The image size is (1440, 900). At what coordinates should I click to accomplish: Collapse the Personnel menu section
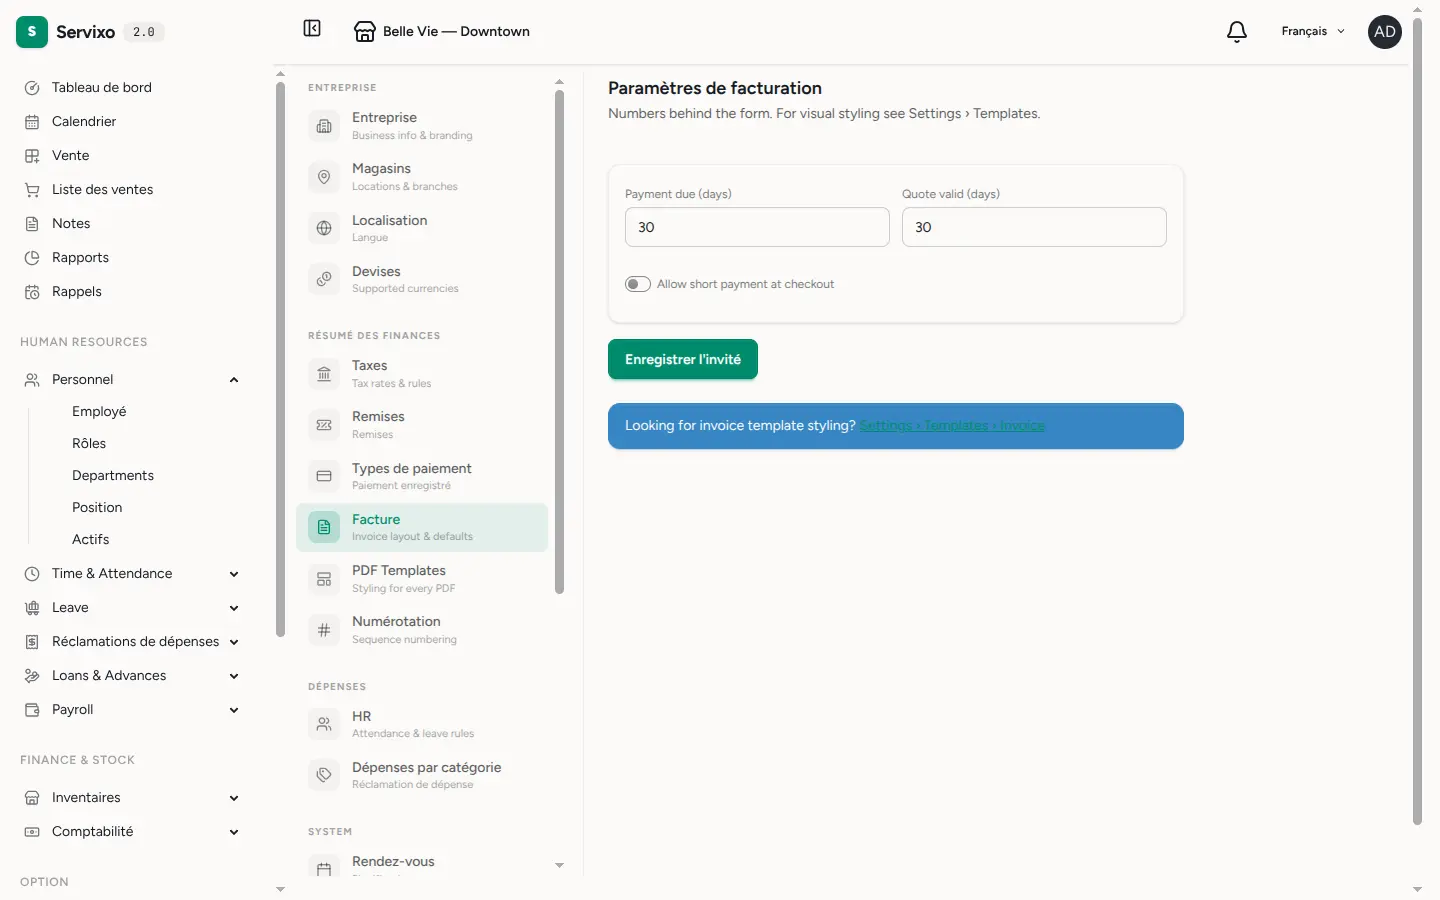pos(234,380)
